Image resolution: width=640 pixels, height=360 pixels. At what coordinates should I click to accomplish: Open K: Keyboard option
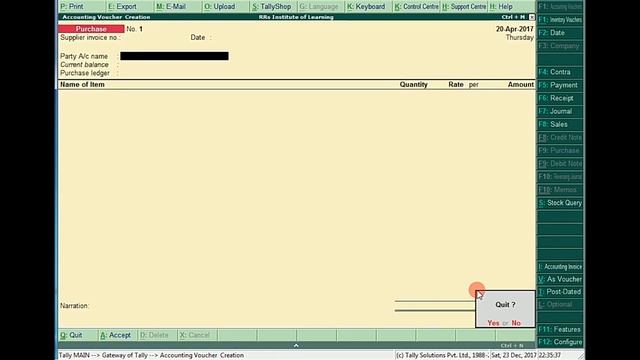coord(369,7)
